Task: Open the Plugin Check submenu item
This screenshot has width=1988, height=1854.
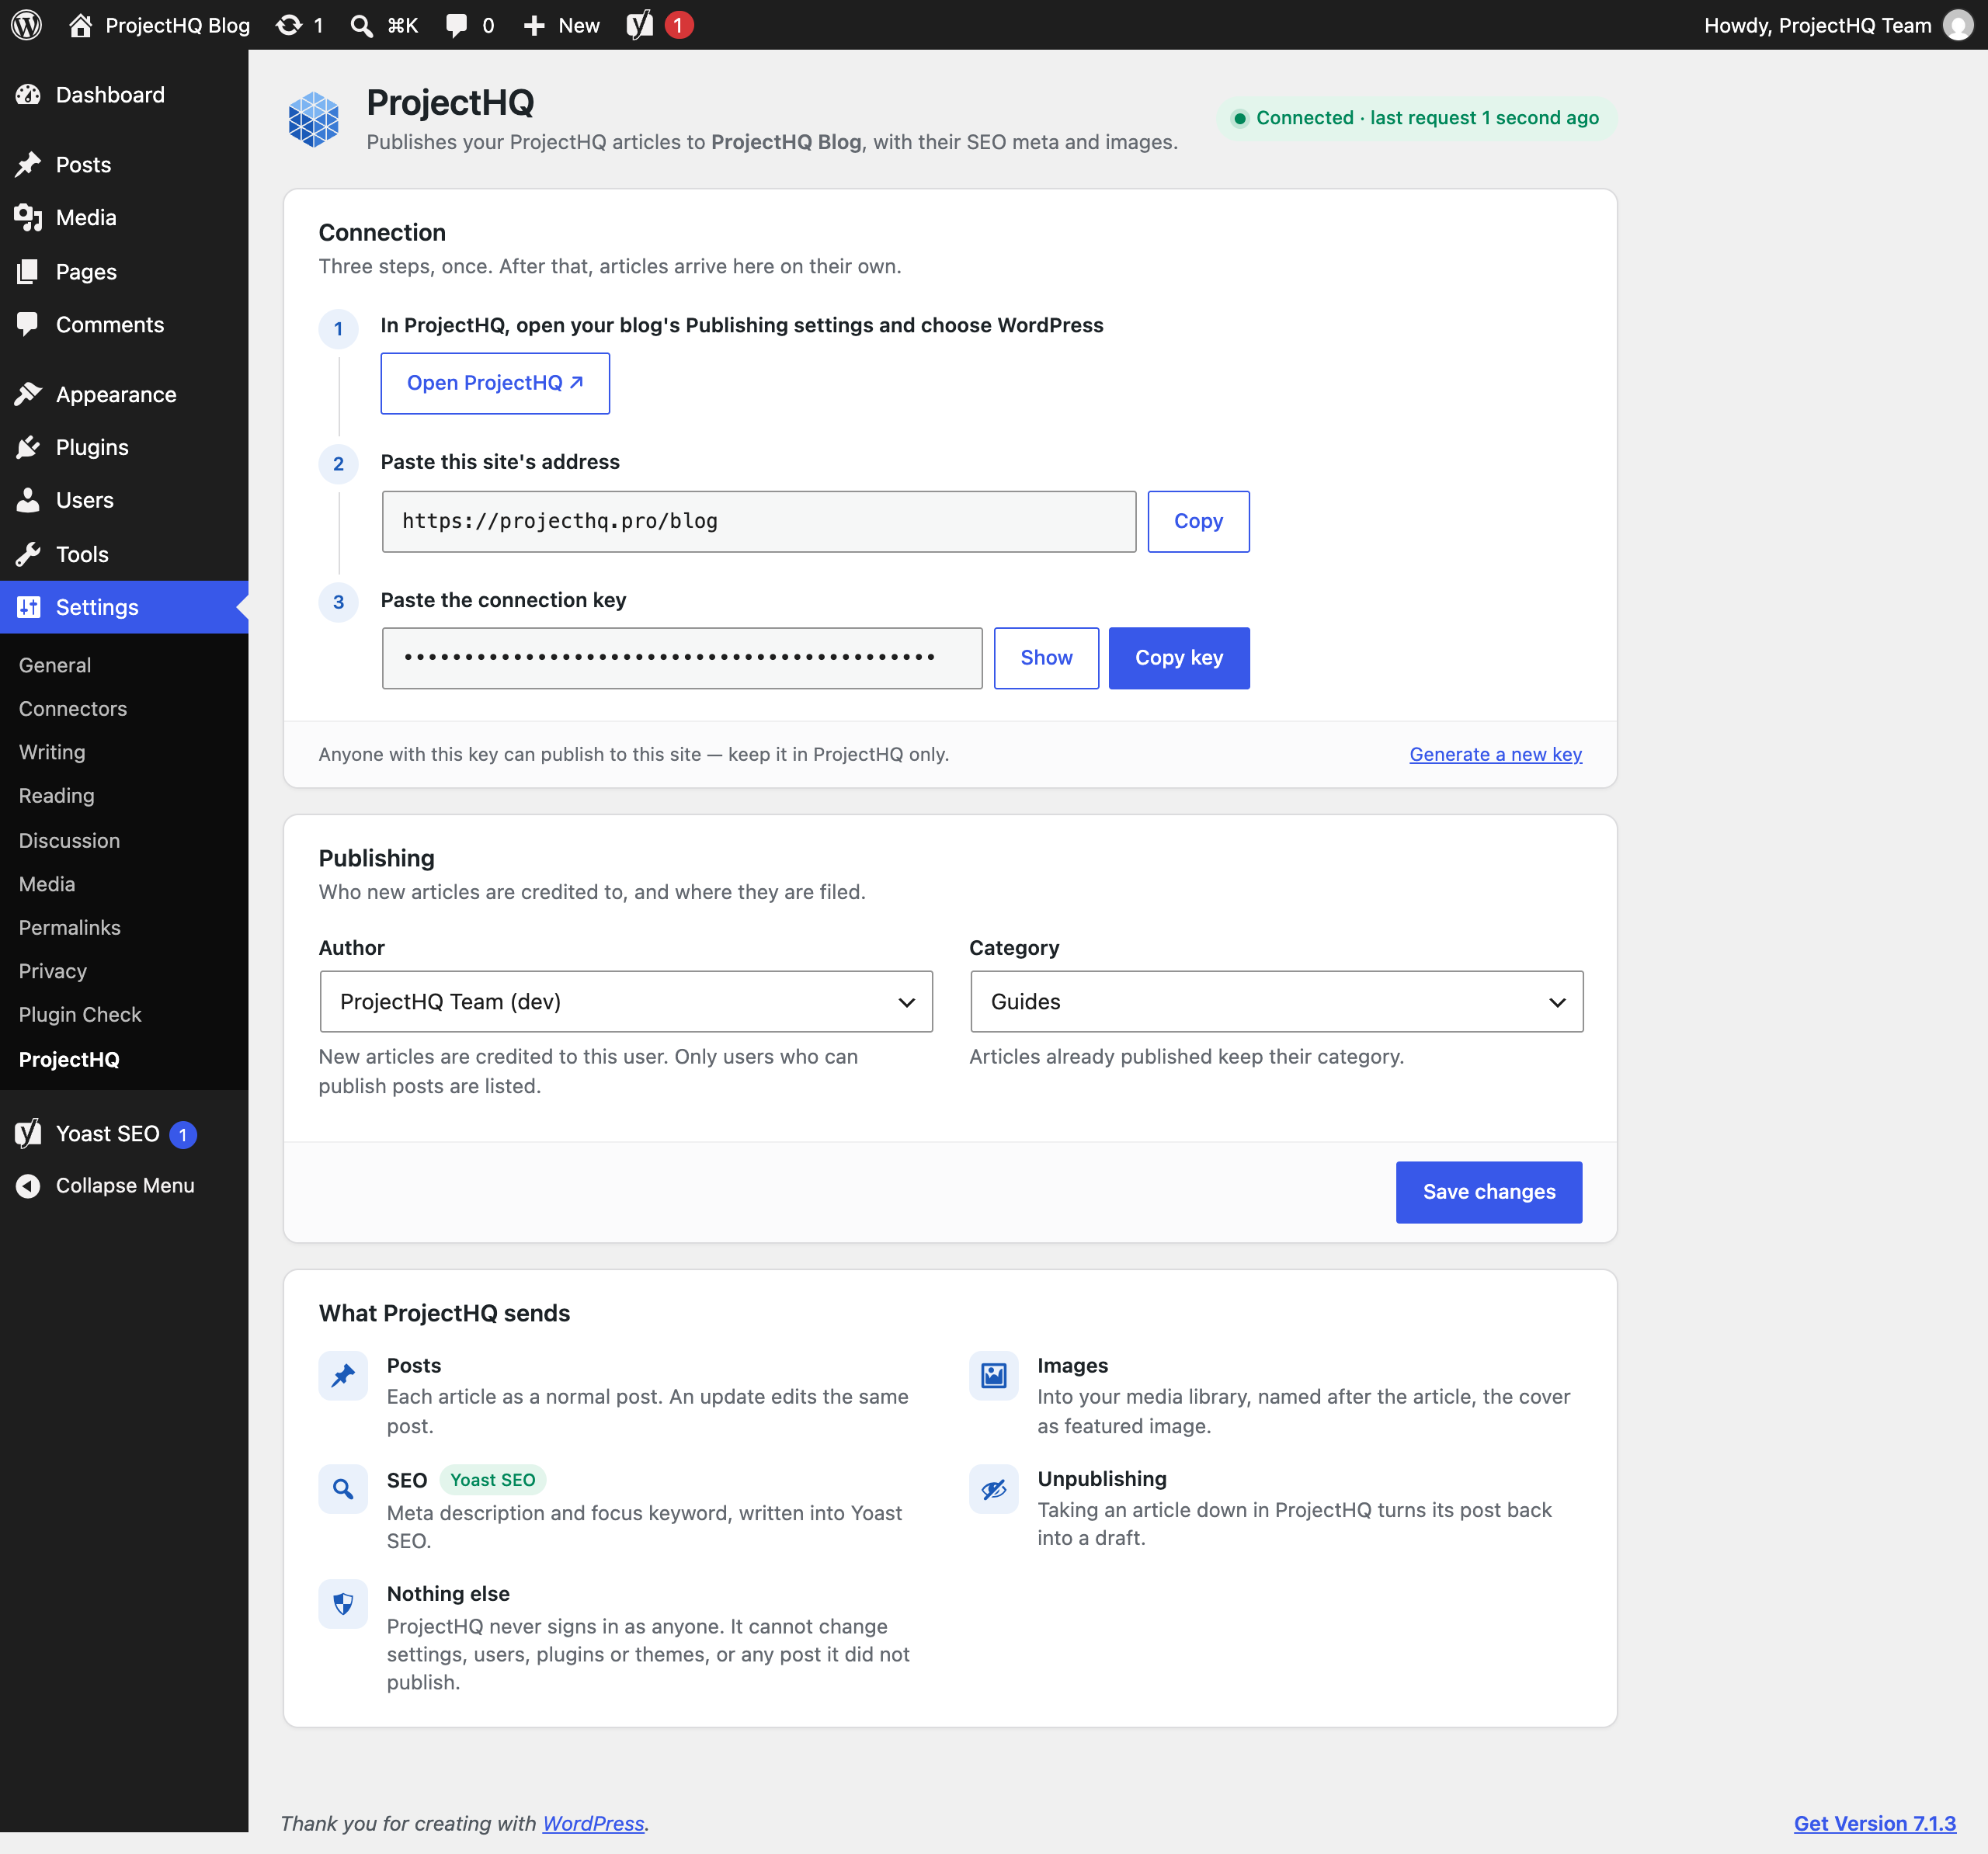Action: (x=80, y=1014)
